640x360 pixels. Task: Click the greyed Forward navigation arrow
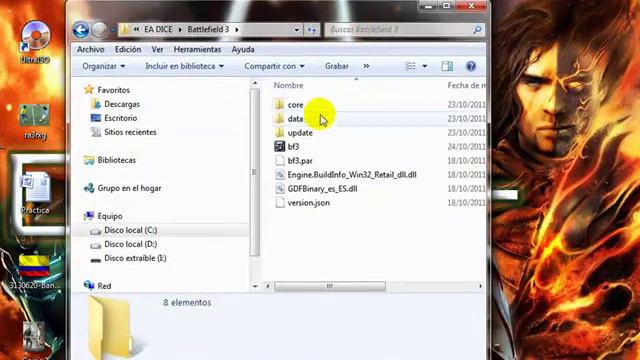pos(99,30)
